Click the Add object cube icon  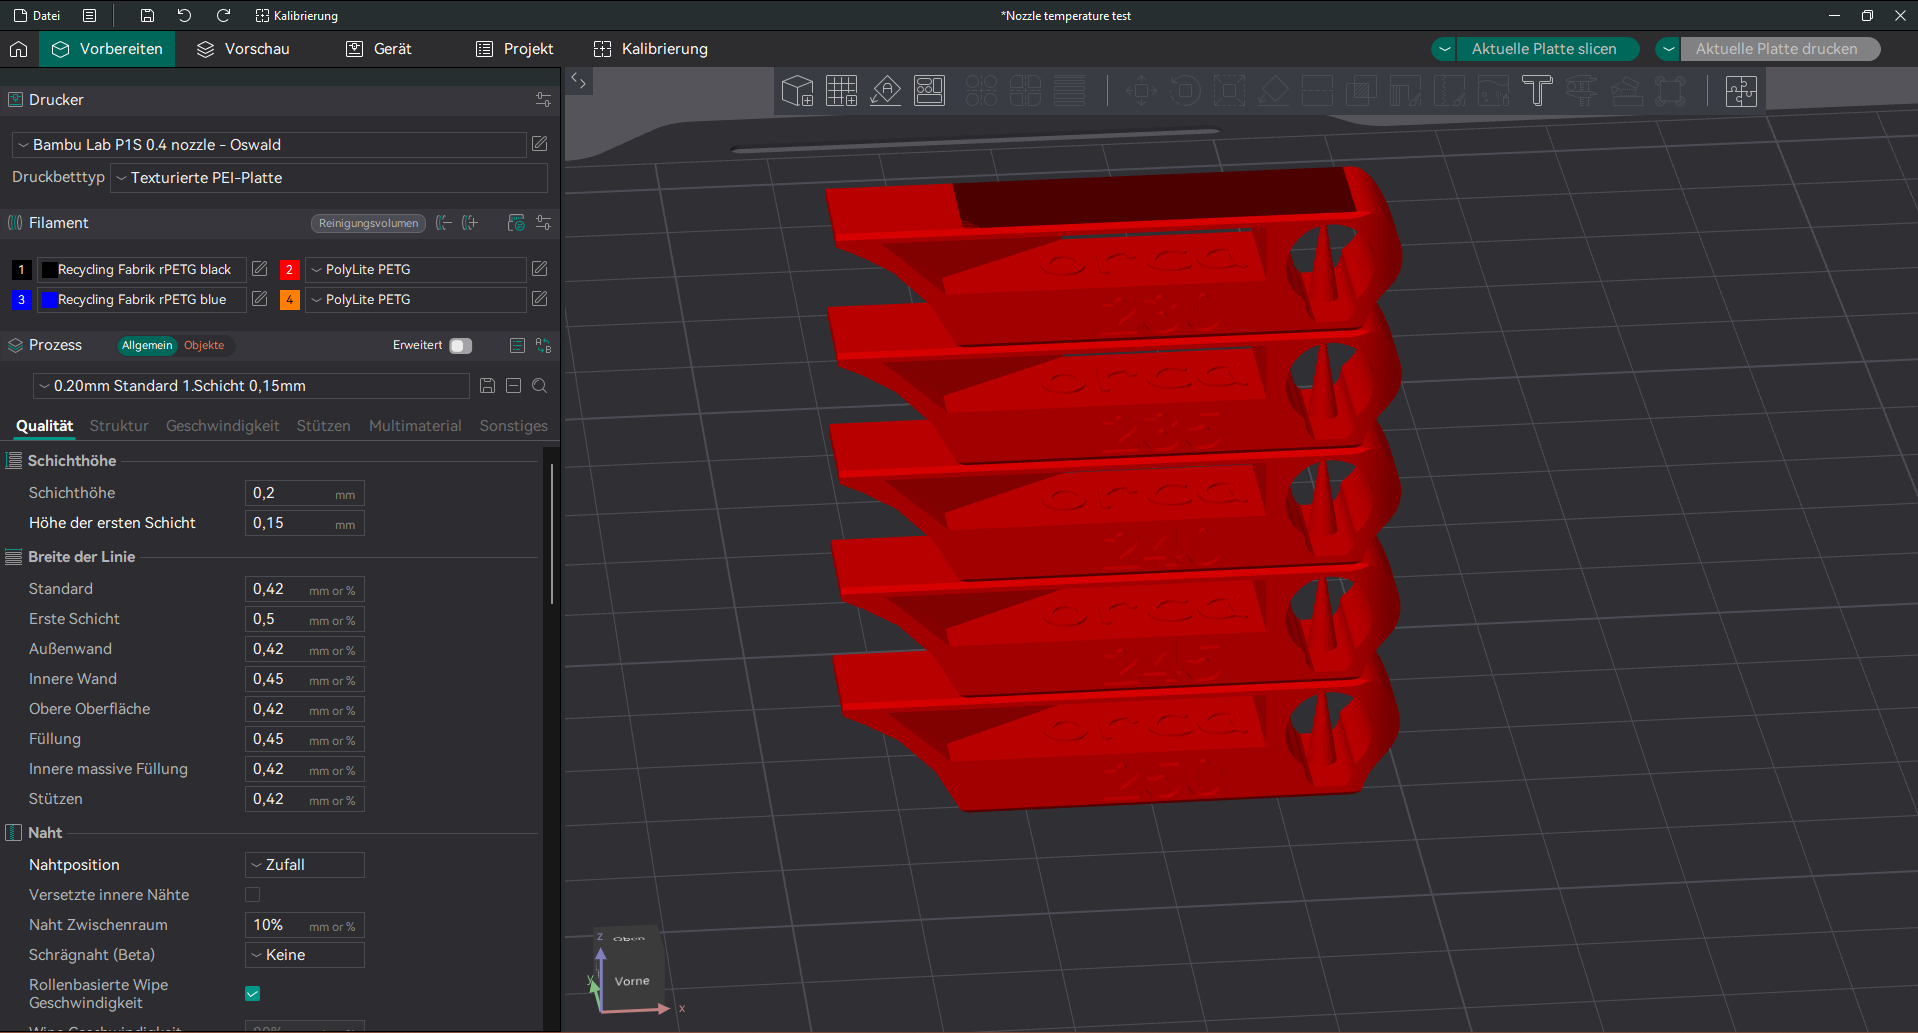[x=797, y=91]
